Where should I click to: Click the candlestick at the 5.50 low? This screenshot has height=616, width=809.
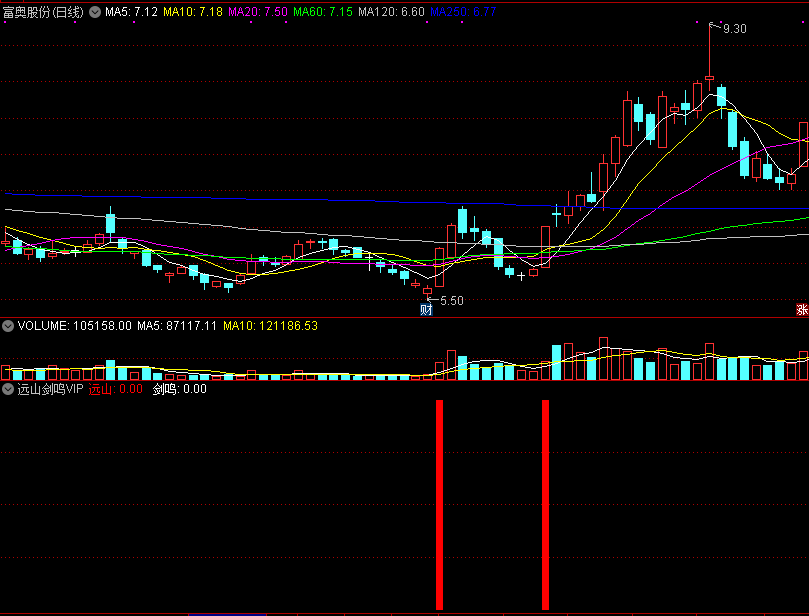[x=427, y=291]
